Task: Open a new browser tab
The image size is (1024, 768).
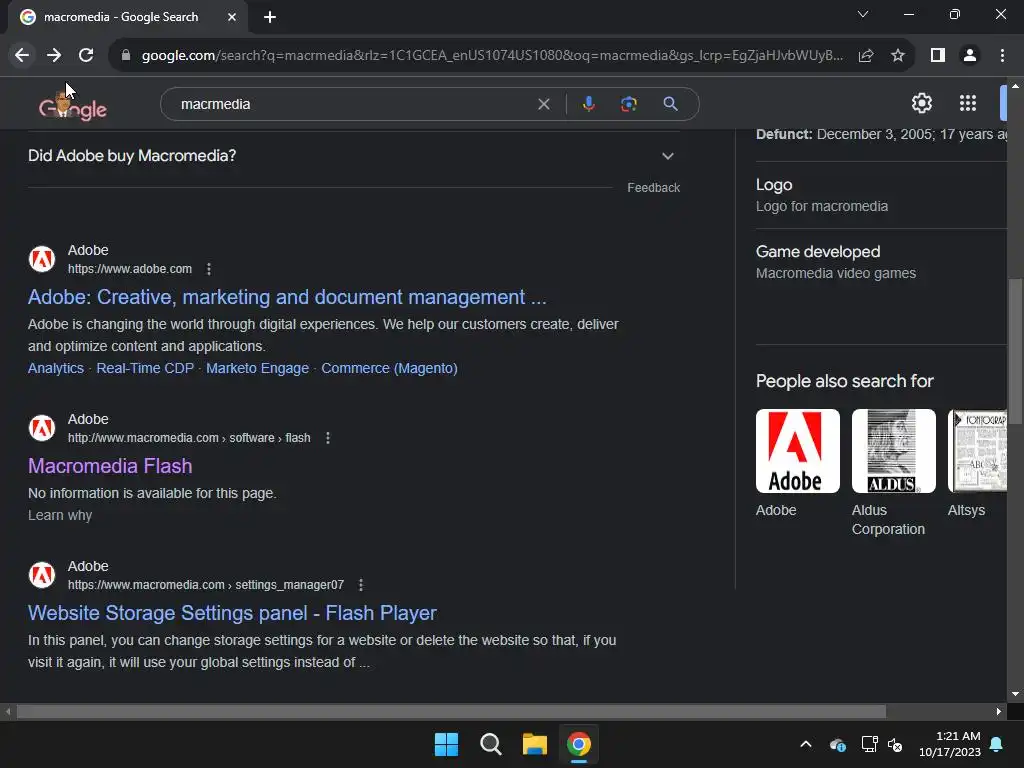Action: pos(270,18)
